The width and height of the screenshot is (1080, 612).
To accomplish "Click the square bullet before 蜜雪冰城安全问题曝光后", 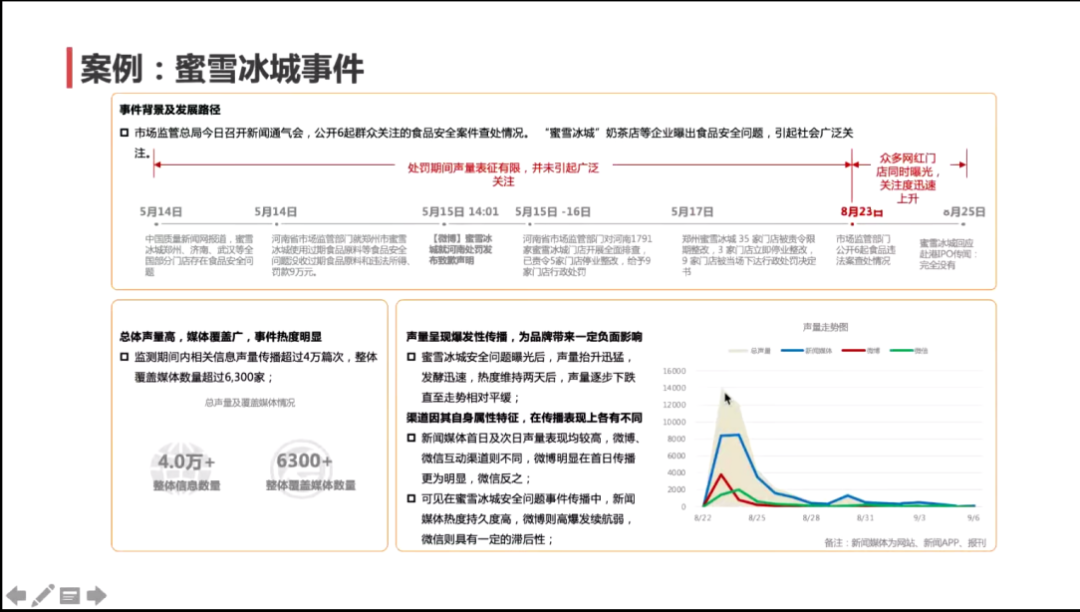I will pos(411,357).
